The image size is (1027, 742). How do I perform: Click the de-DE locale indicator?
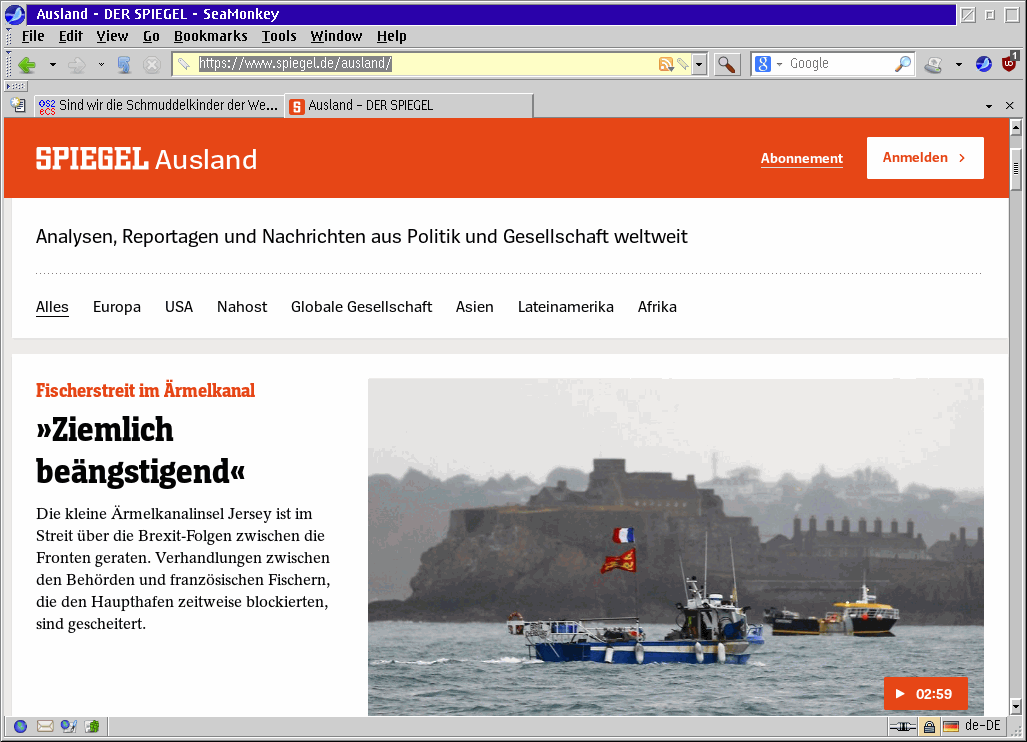982,726
